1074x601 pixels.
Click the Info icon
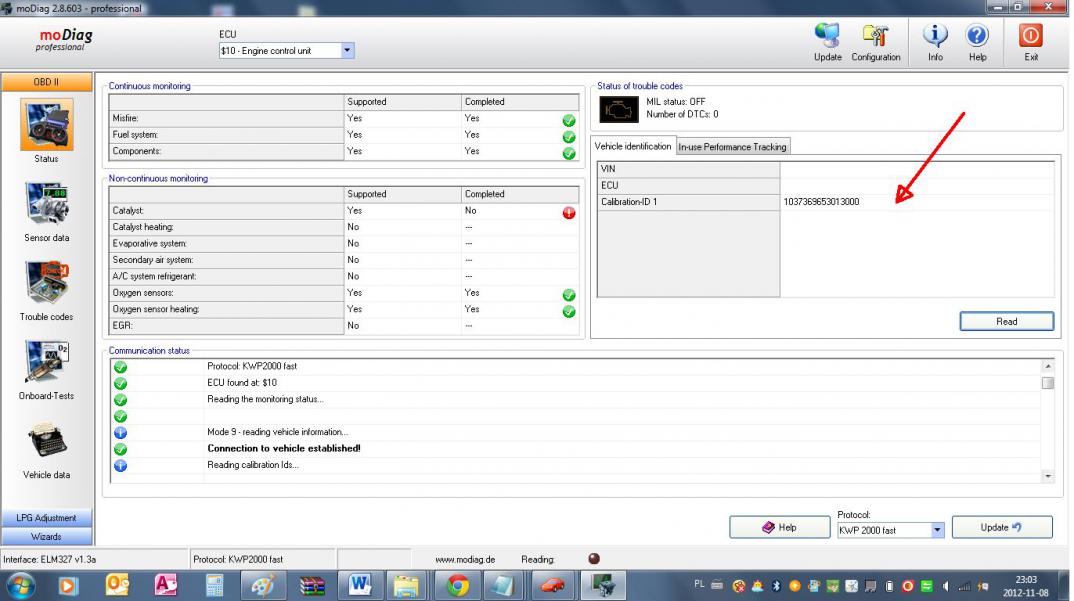tap(935, 36)
